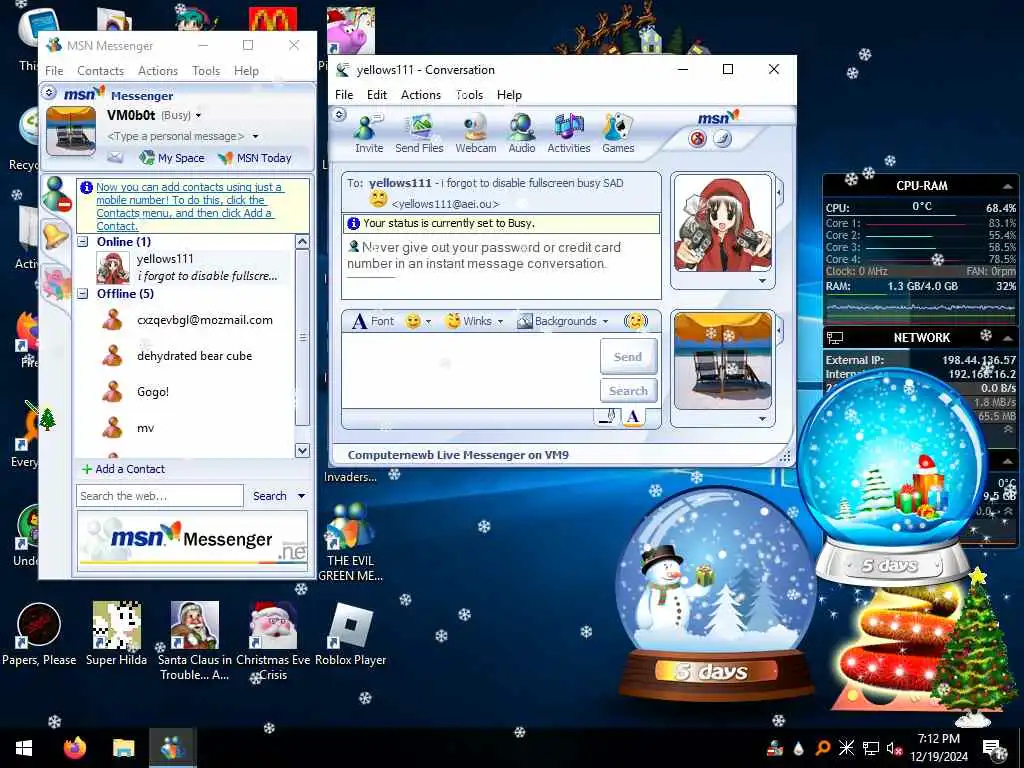The height and width of the screenshot is (768, 1024).
Task: Open Papers, Please desktop shortcut
Action: pos(39,633)
